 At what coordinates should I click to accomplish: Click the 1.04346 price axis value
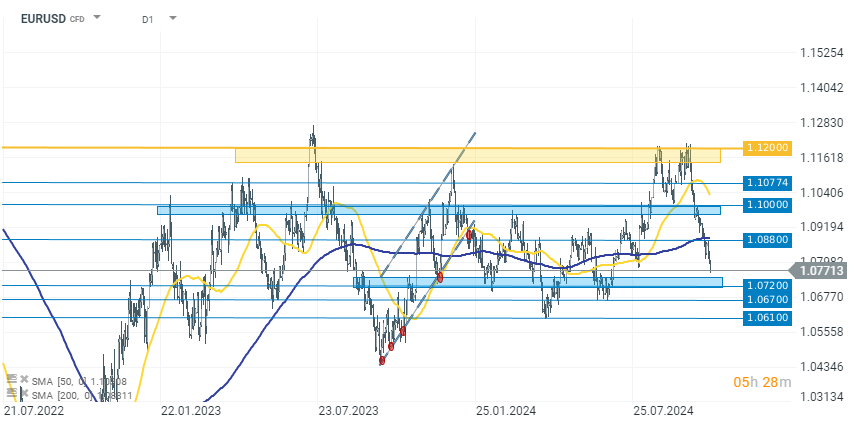pyautogui.click(x=822, y=366)
